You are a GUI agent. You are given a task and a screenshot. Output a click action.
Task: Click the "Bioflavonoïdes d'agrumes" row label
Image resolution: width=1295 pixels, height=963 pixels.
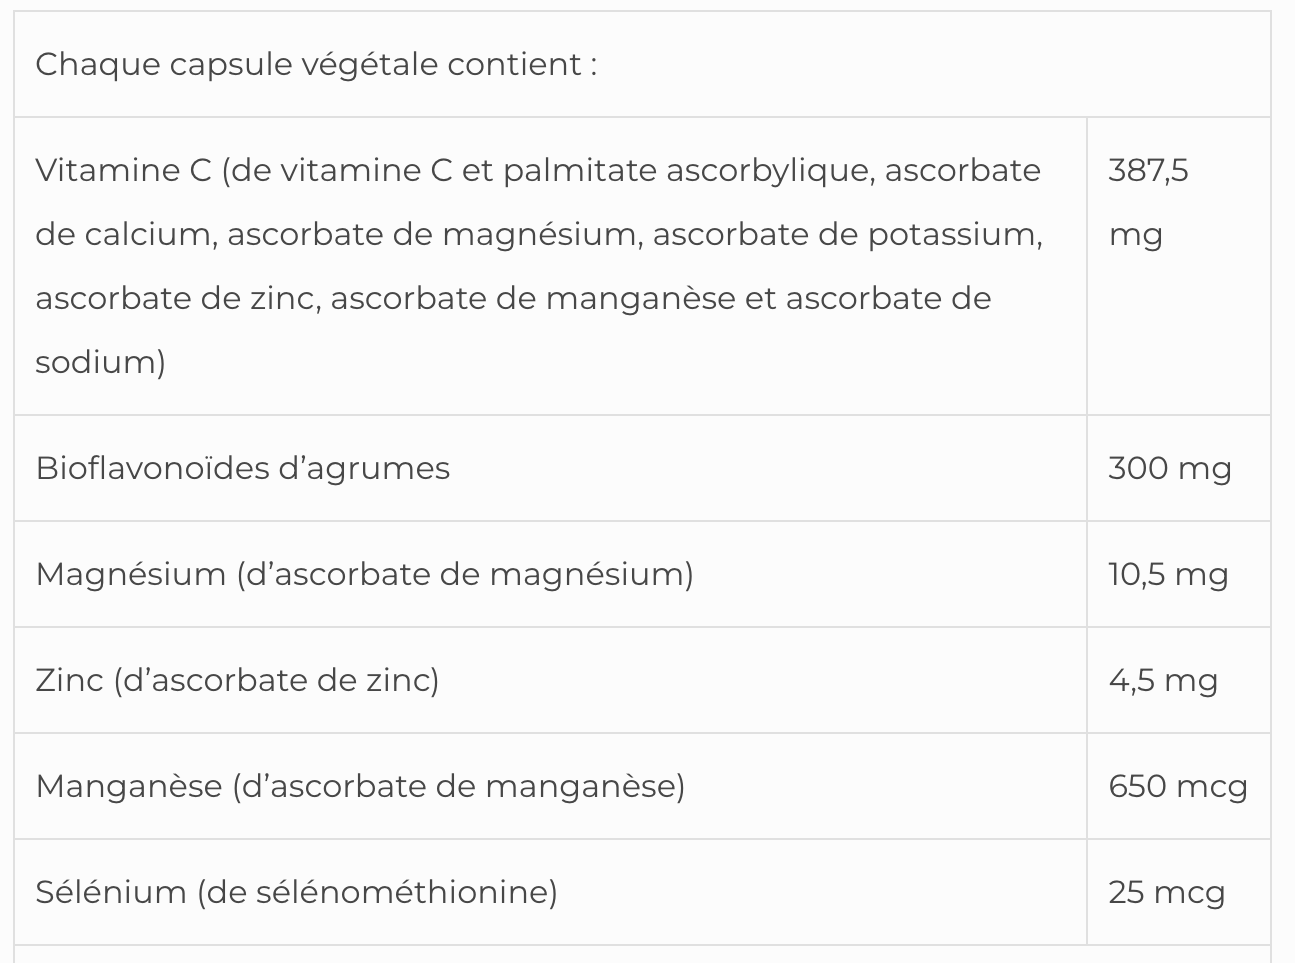[x=243, y=468]
